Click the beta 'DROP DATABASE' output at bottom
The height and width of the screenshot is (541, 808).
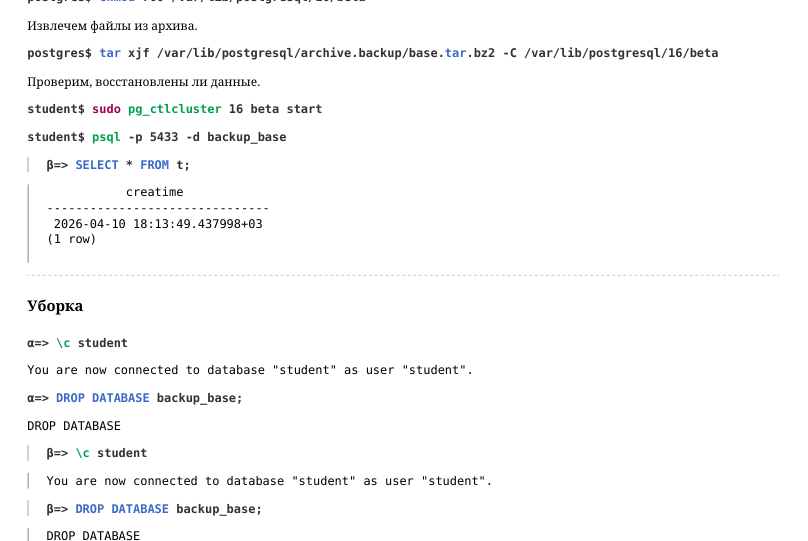[x=93, y=535]
